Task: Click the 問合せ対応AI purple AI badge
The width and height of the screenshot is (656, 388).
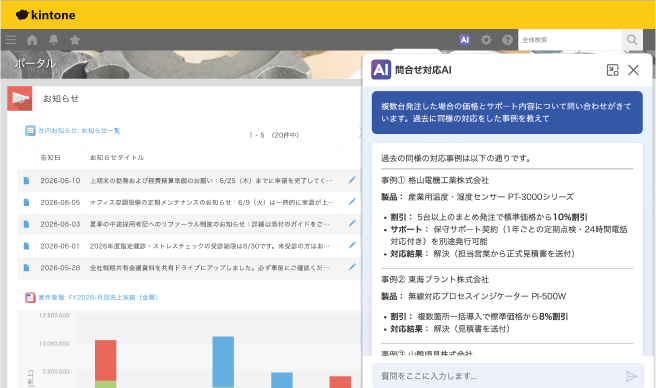Action: pos(381,69)
